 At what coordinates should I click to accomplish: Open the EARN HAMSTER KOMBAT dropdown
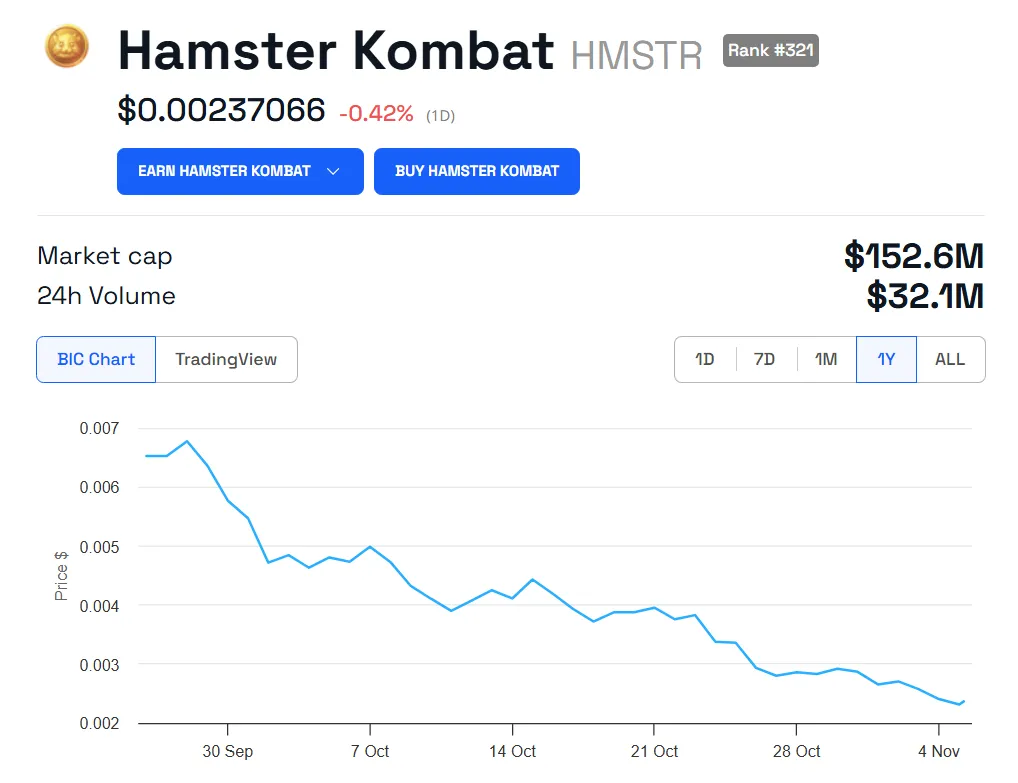pos(240,171)
